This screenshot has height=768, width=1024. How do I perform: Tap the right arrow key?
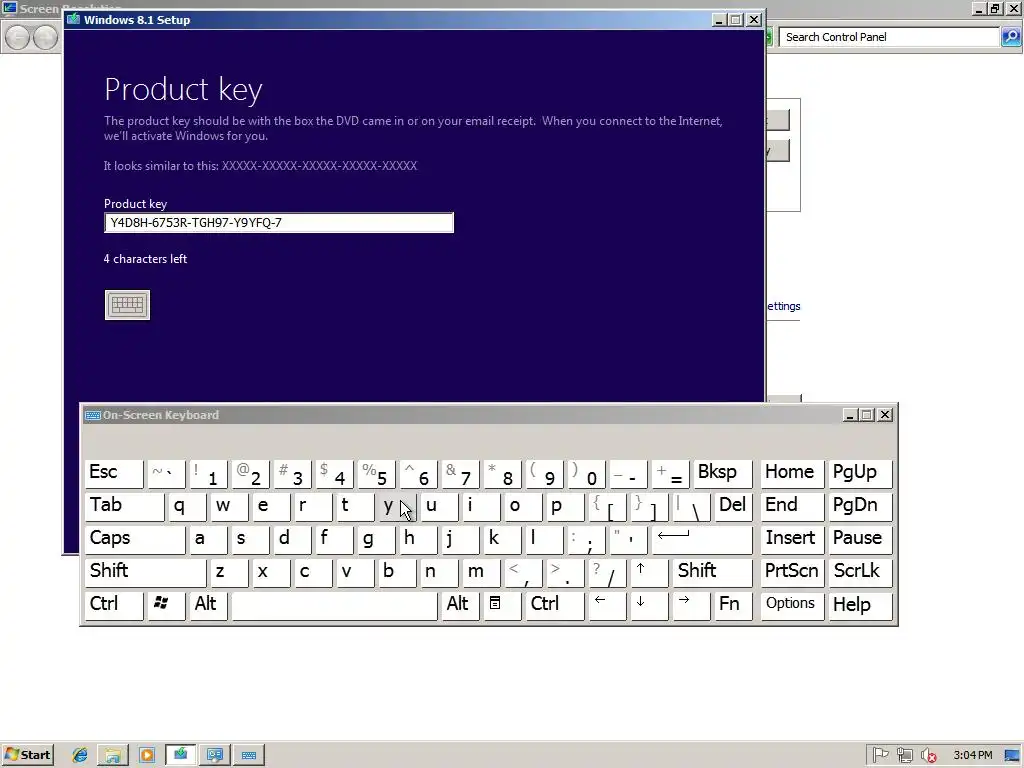tap(690, 604)
